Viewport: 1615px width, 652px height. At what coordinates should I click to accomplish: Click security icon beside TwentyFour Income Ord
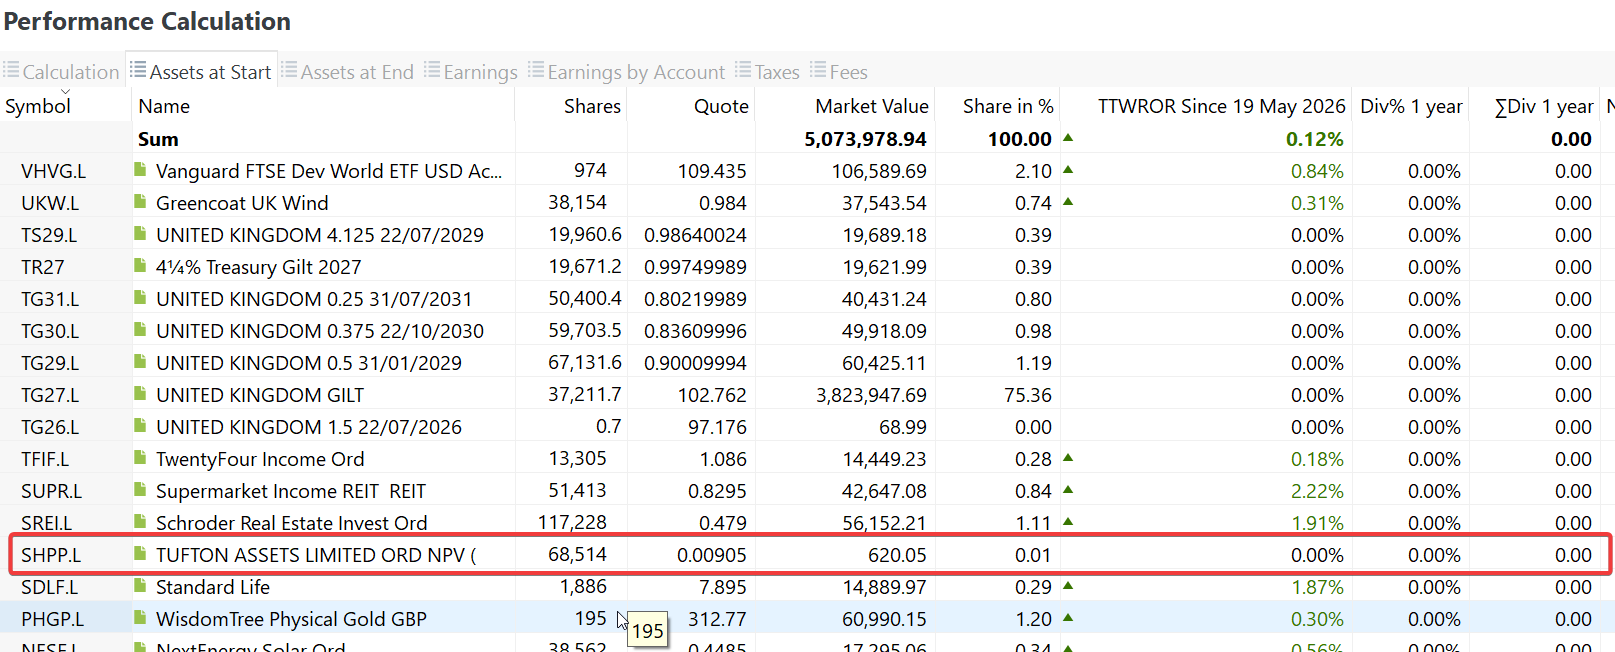click(141, 458)
